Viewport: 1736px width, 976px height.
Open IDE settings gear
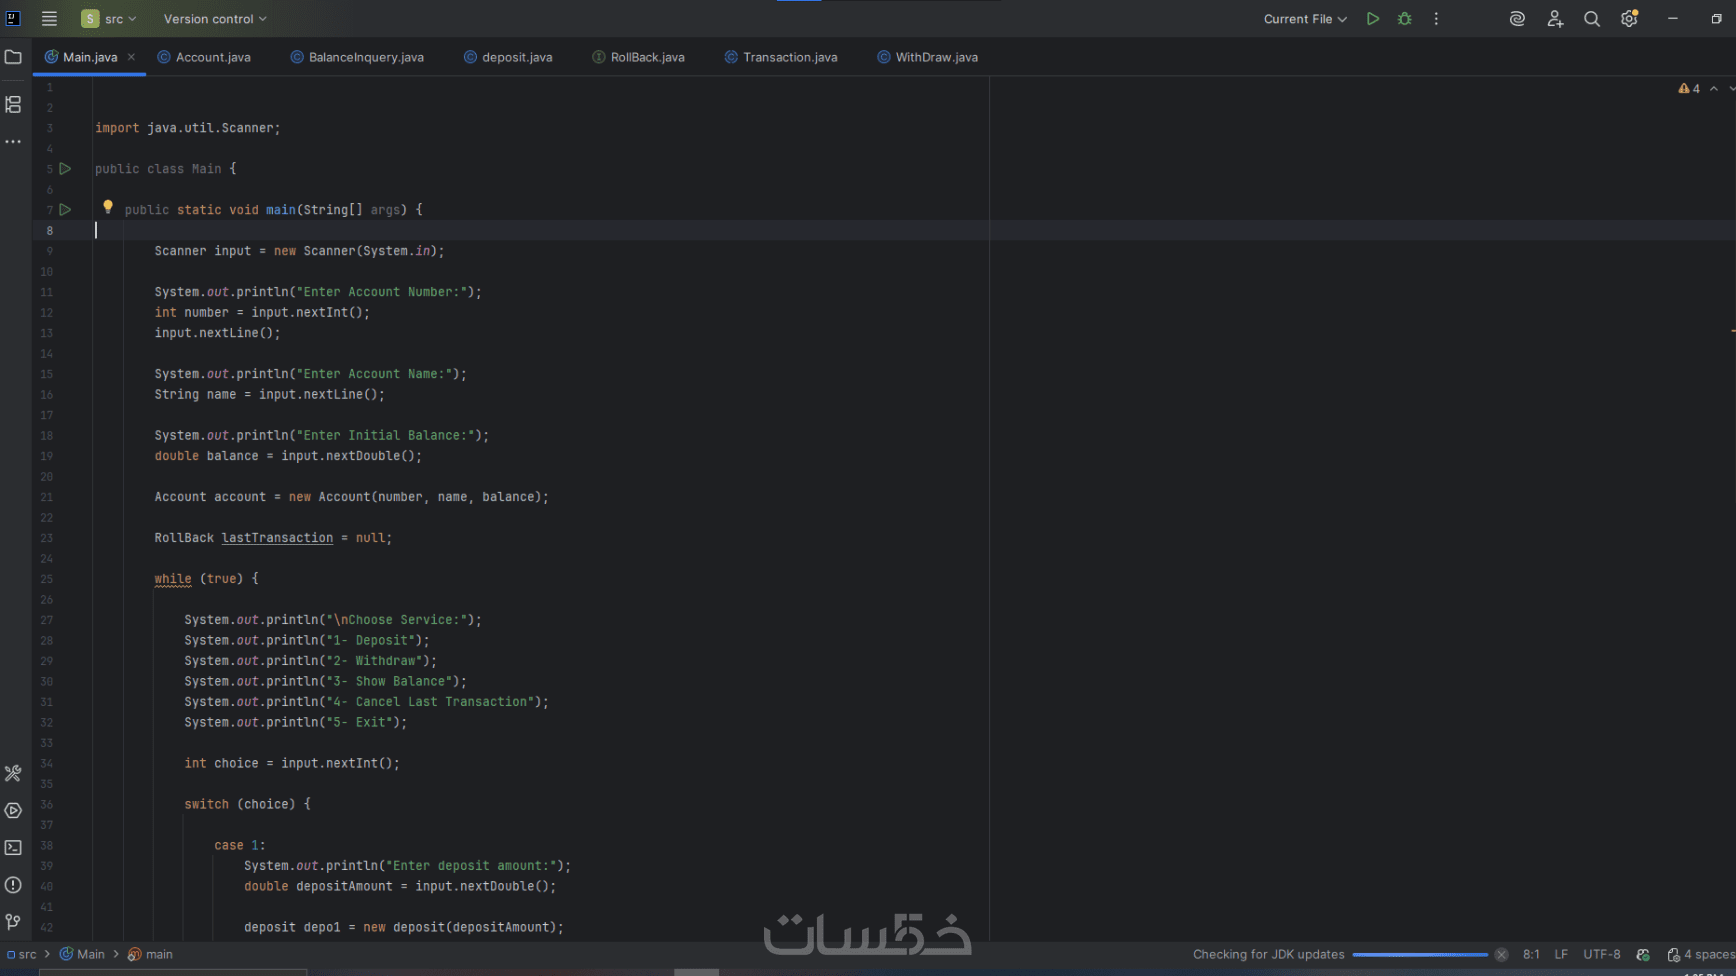coord(1629,19)
